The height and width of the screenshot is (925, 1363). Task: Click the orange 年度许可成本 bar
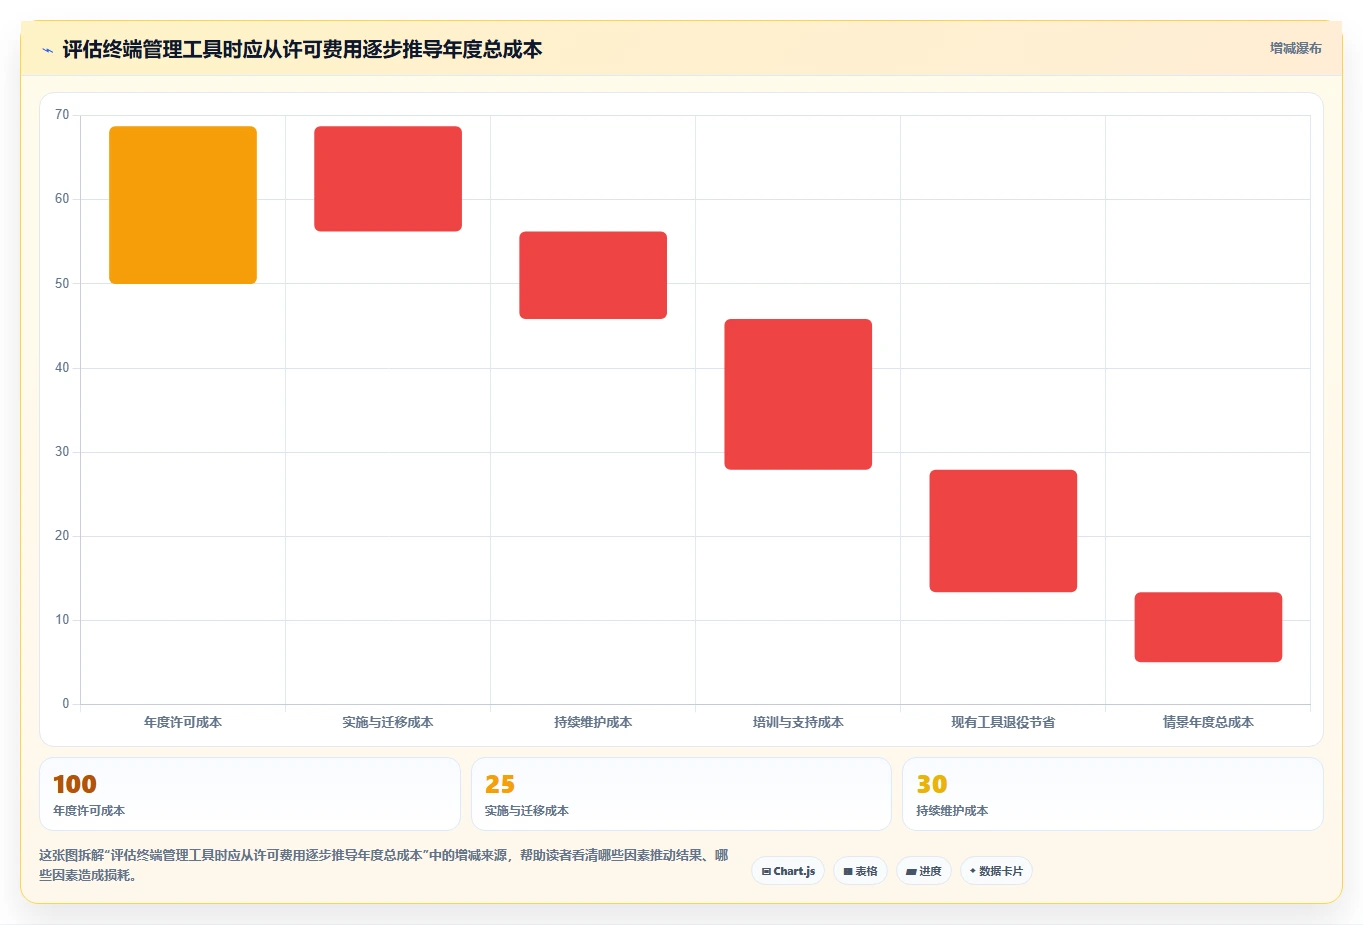[183, 205]
